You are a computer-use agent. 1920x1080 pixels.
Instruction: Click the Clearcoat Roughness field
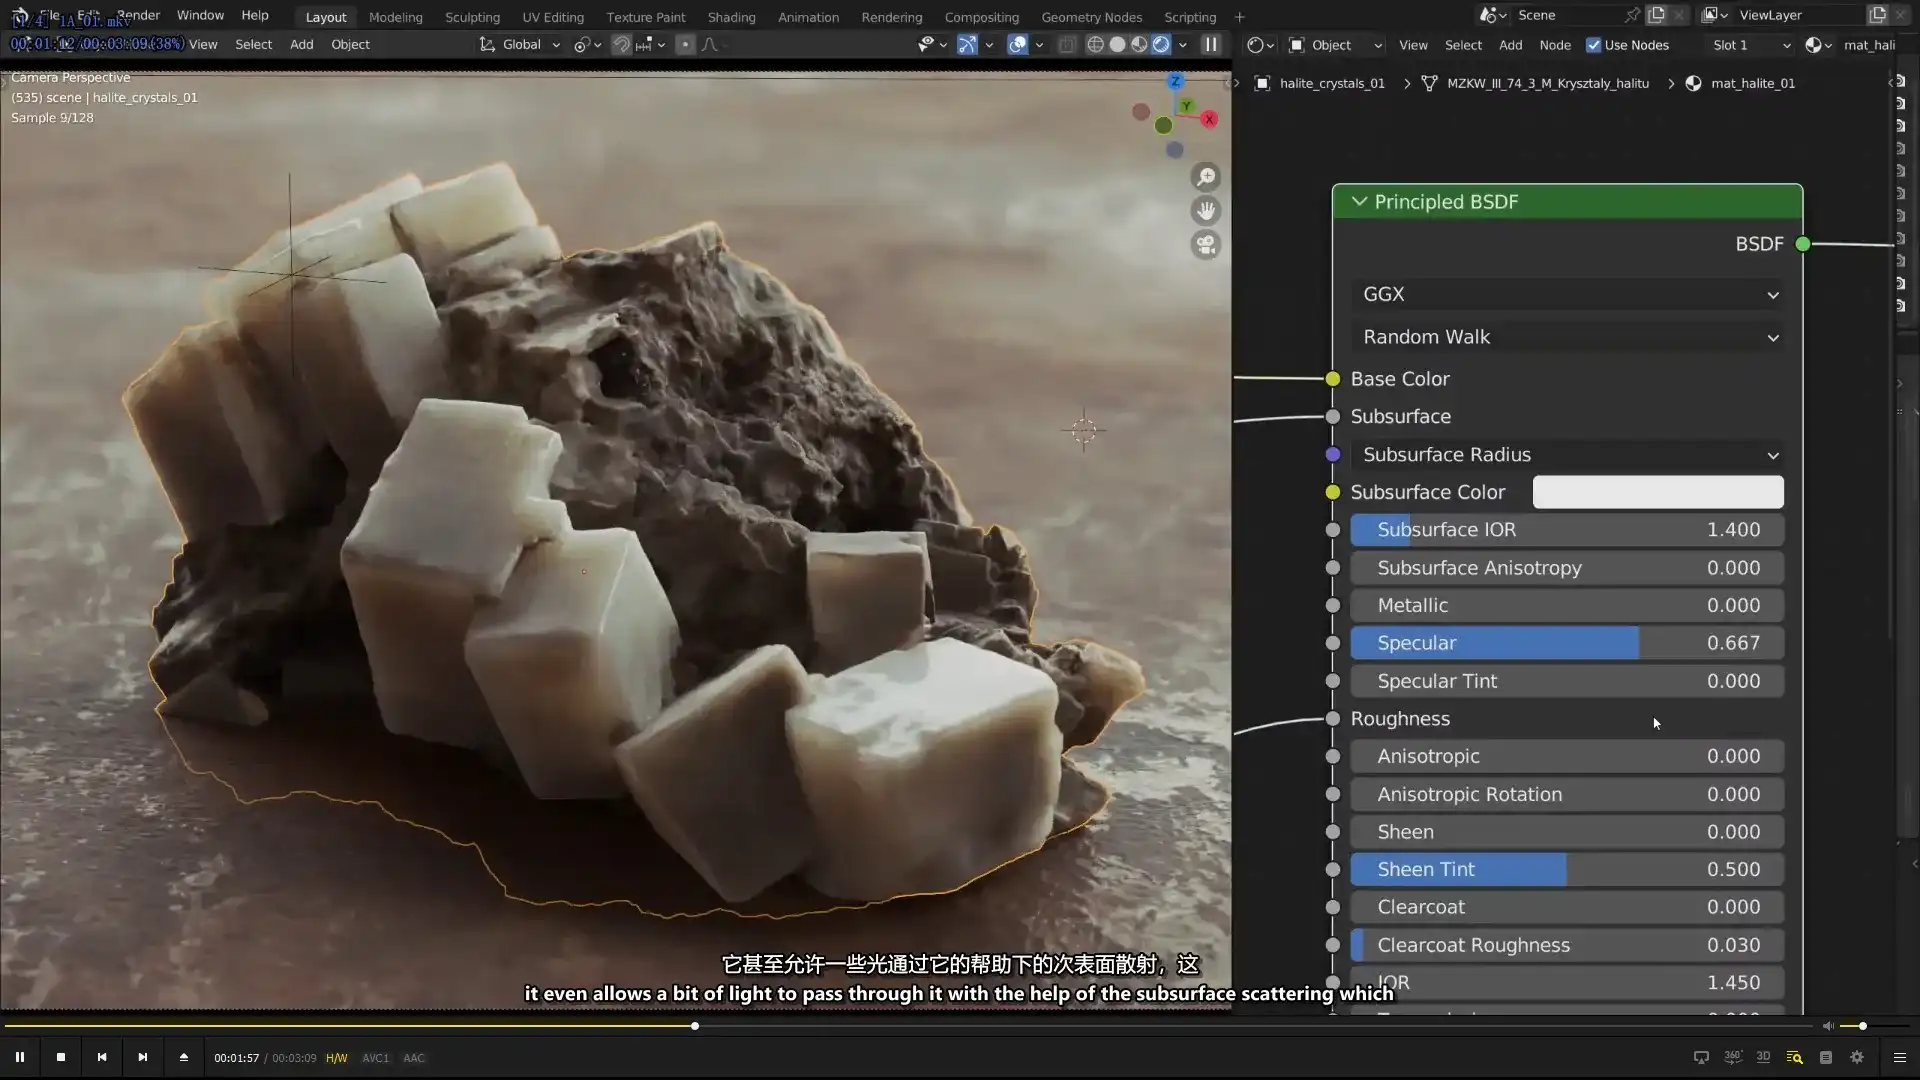1567,945
